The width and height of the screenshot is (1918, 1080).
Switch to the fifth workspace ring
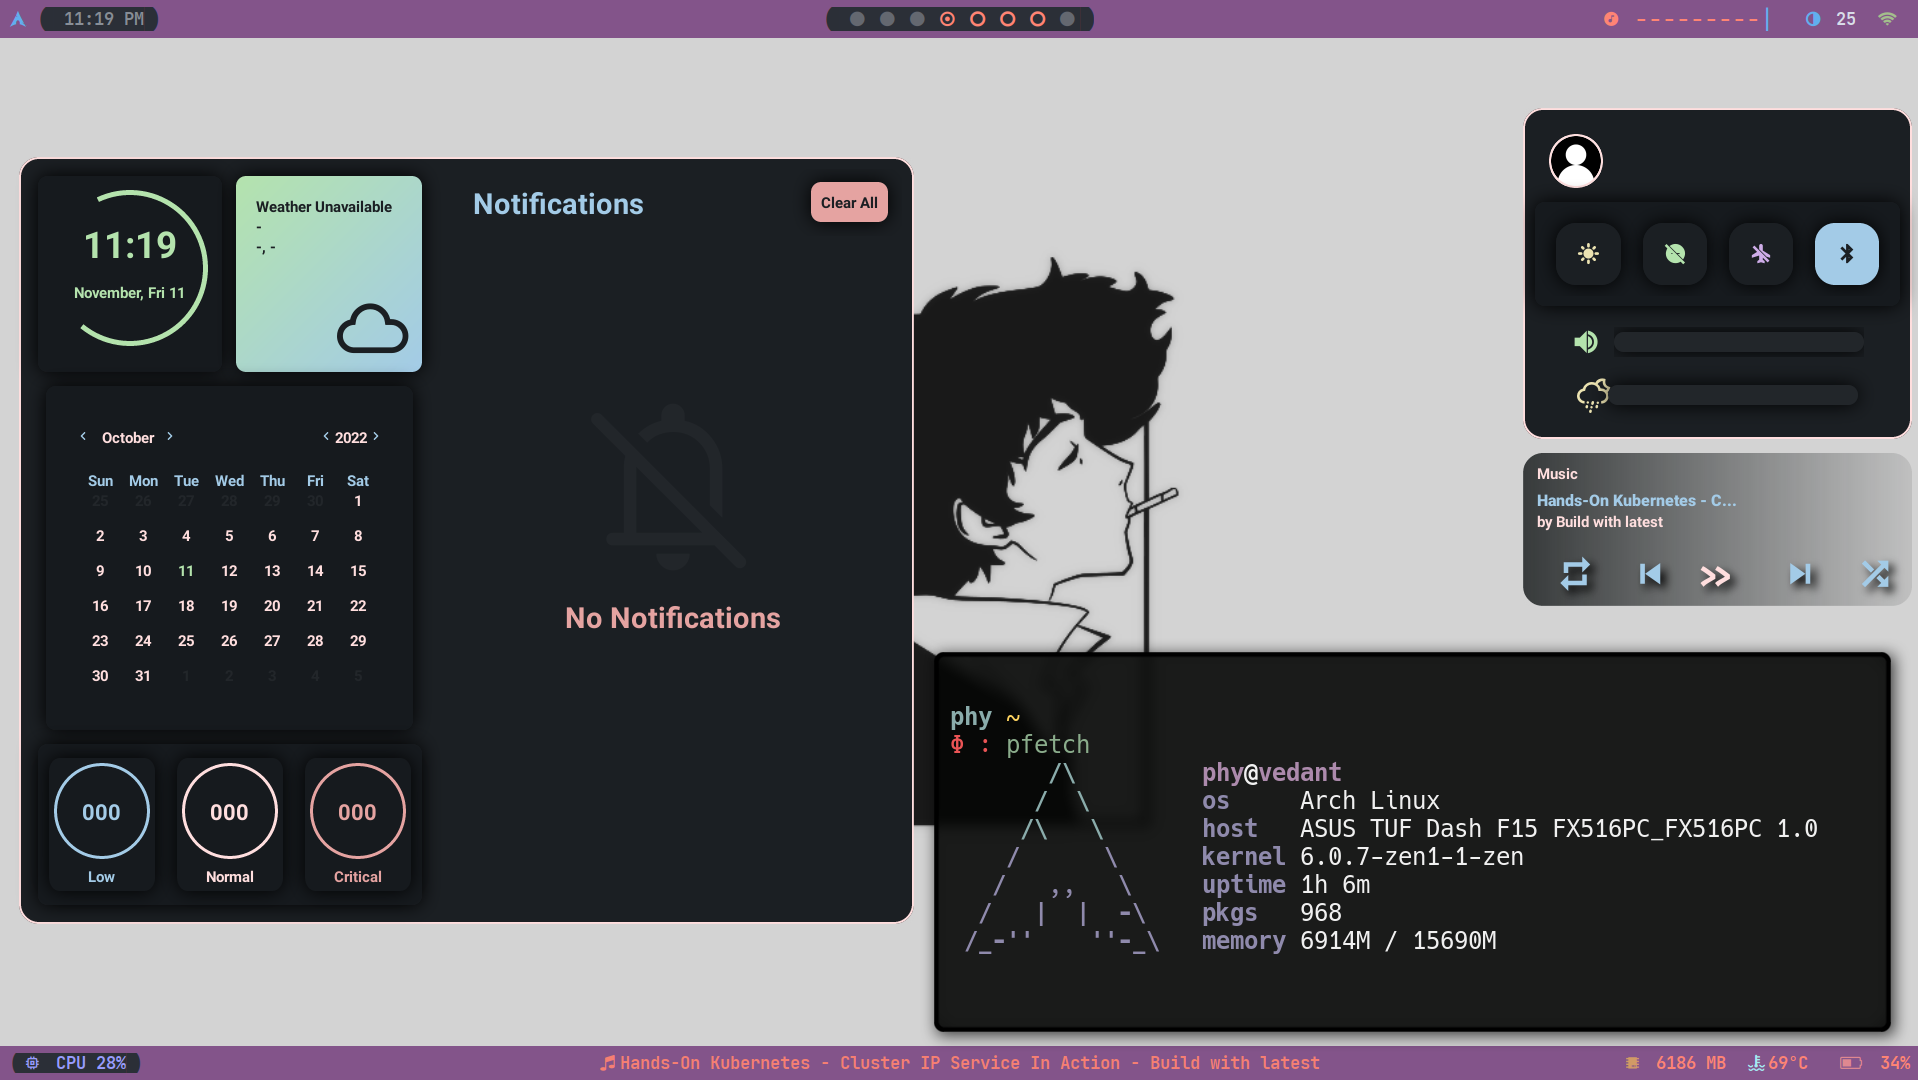(977, 19)
